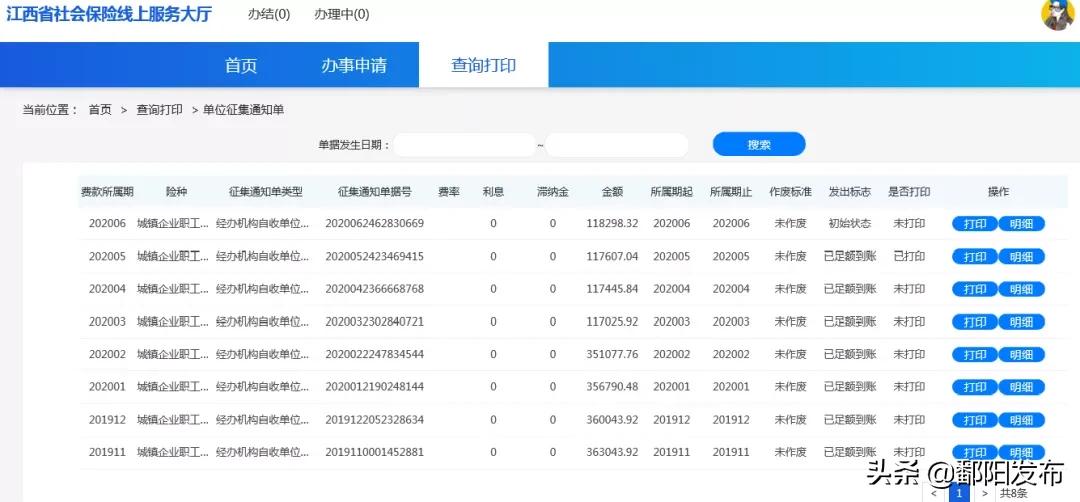Viewport: 1080px width, 502px height.
Task: Click the amount 356790.48
Action: pyautogui.click(x=612, y=387)
